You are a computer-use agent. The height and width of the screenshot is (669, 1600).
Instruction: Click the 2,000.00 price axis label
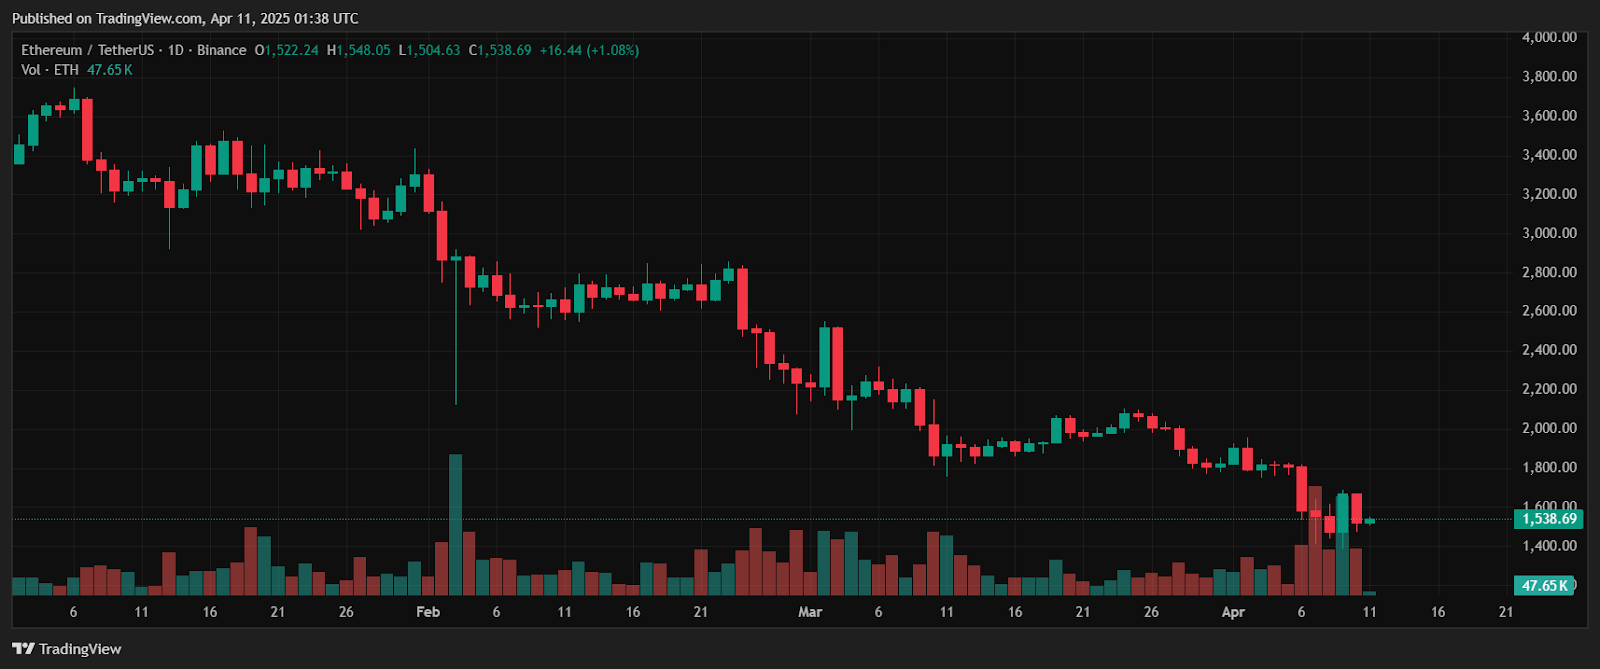pos(1549,427)
